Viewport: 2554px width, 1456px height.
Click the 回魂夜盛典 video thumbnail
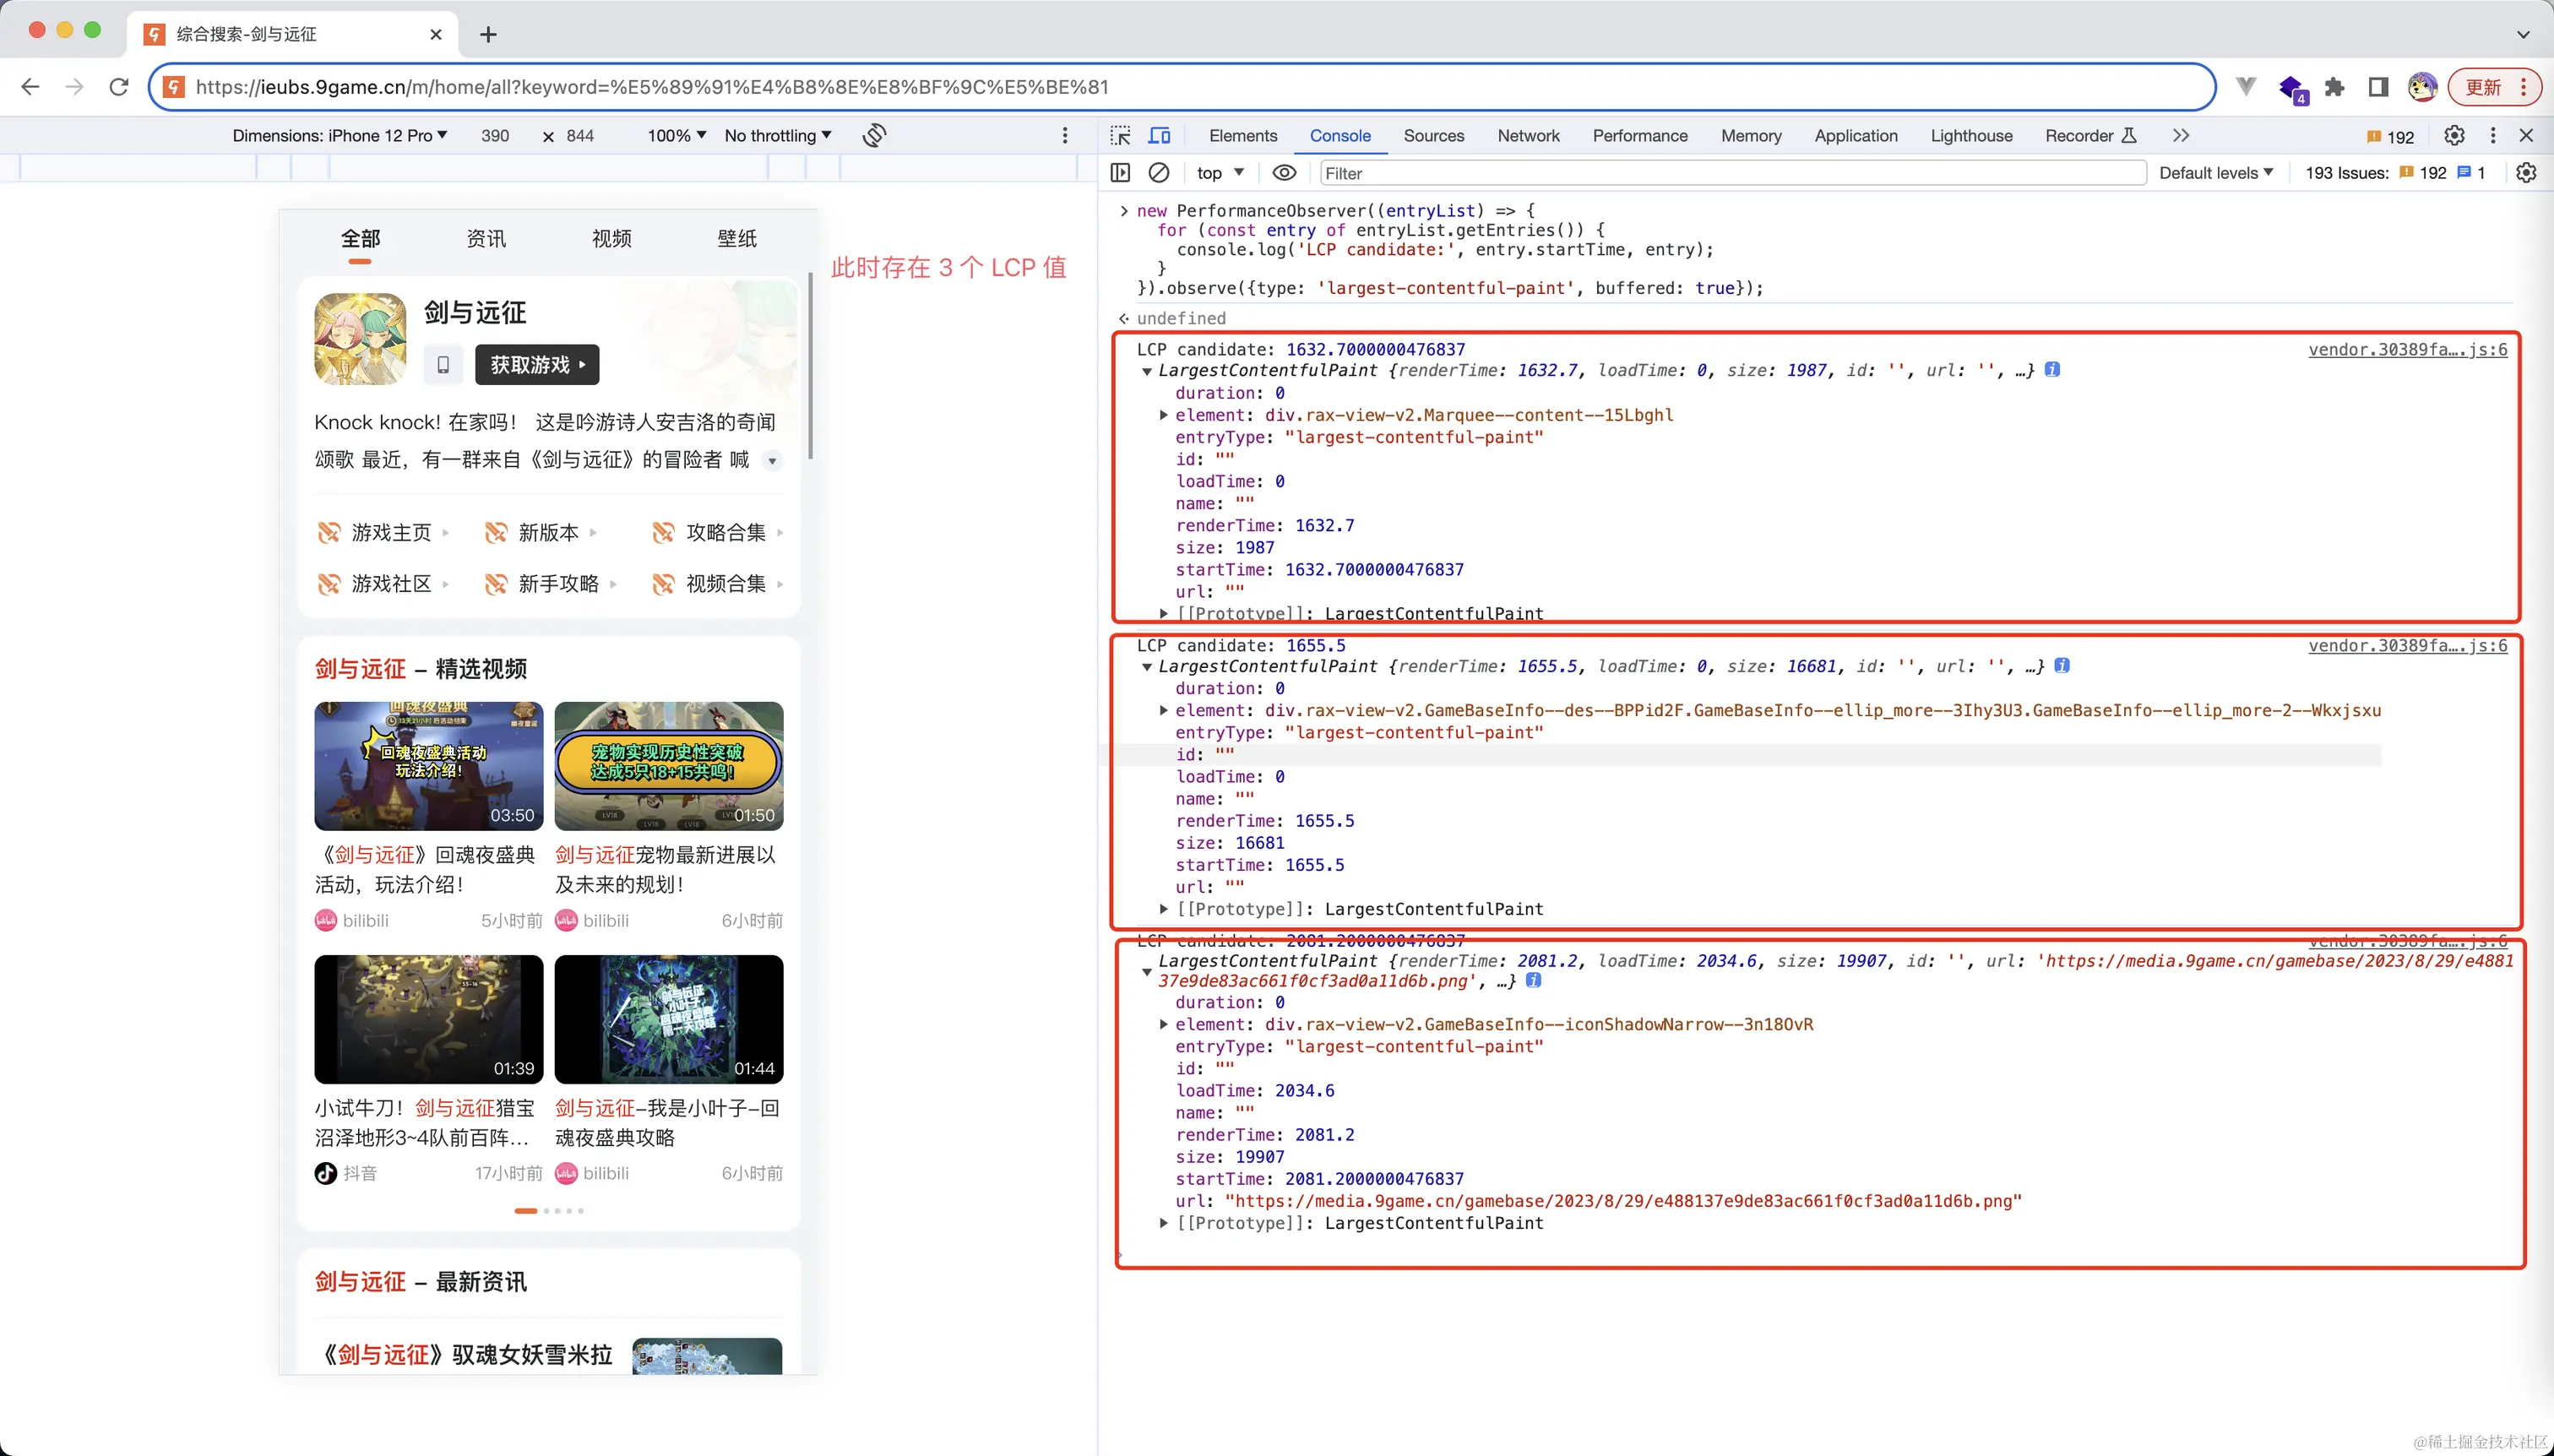click(429, 766)
